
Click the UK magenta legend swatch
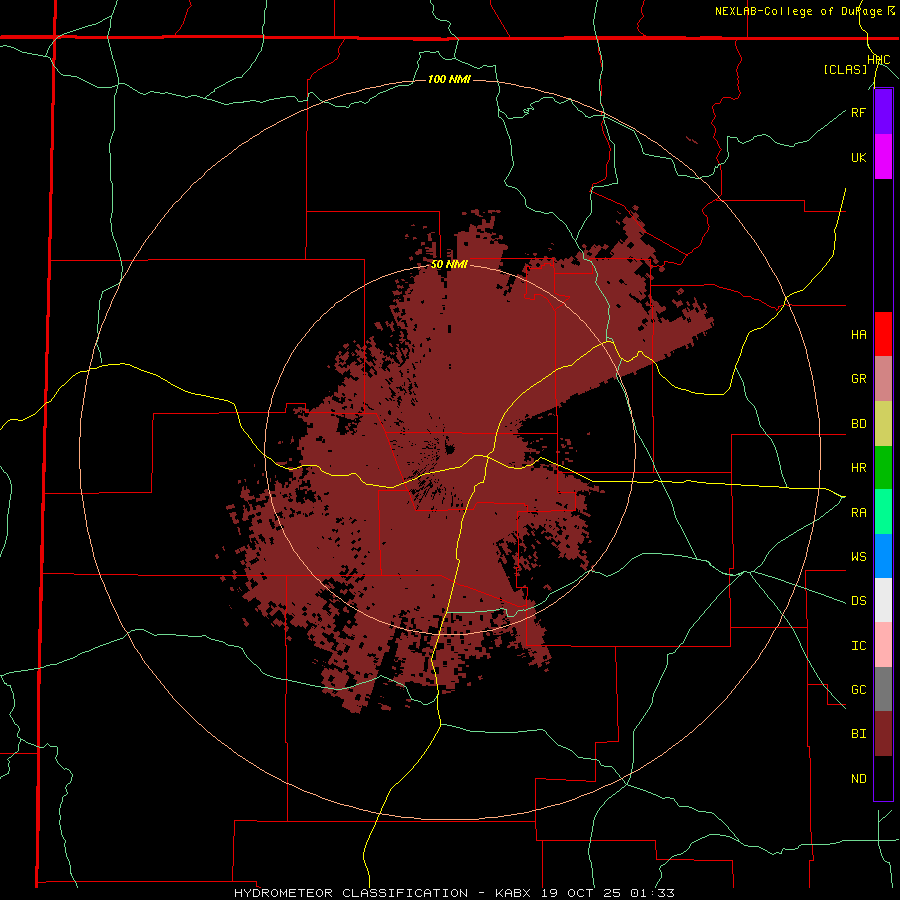pyautogui.click(x=883, y=157)
